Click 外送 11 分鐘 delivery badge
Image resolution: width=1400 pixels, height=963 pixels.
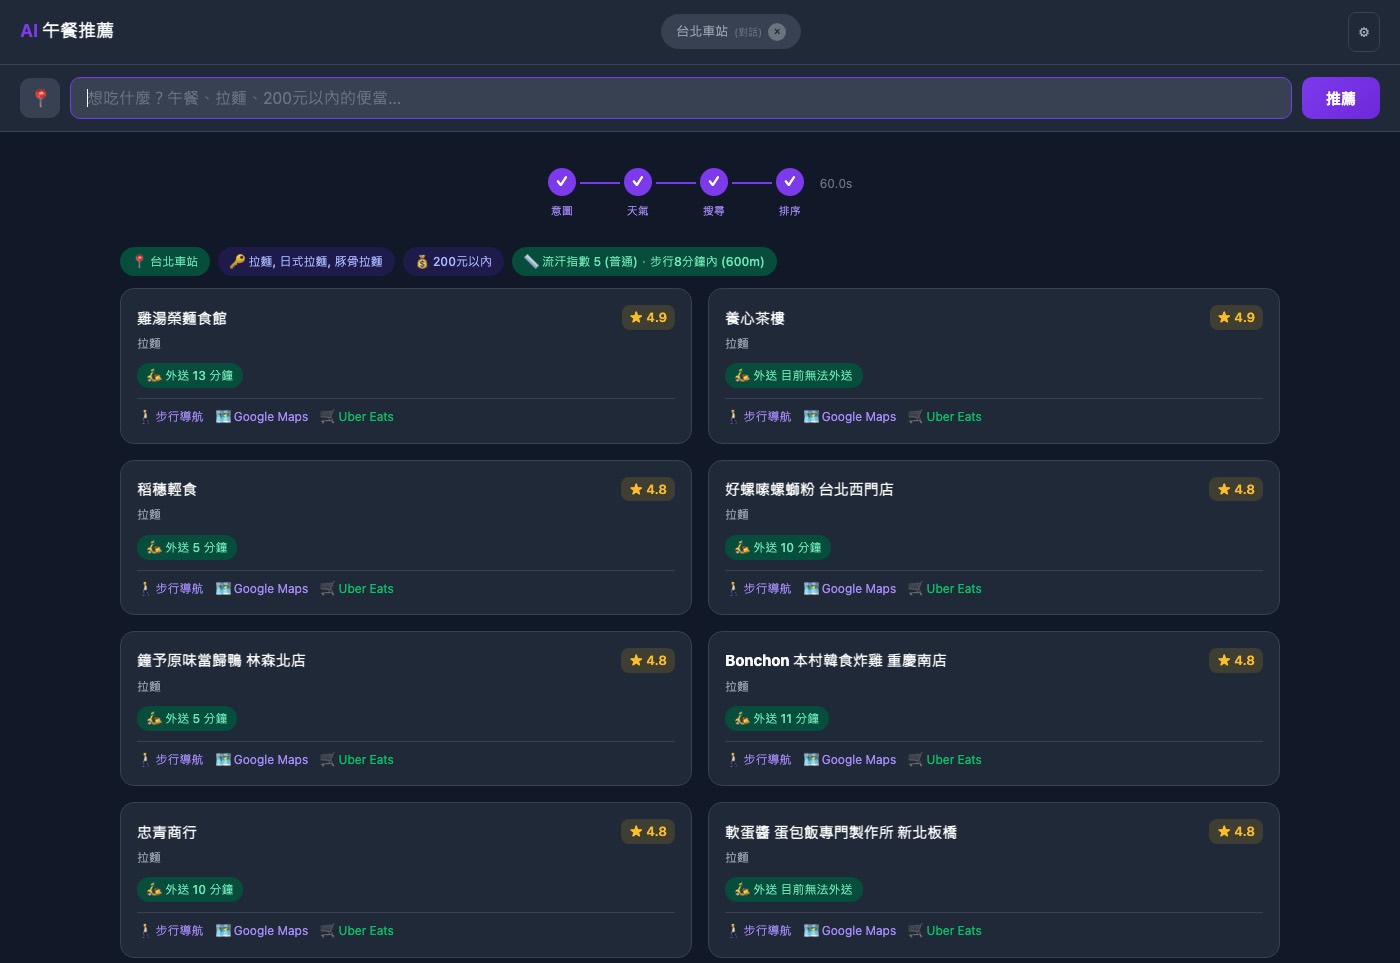tap(777, 719)
